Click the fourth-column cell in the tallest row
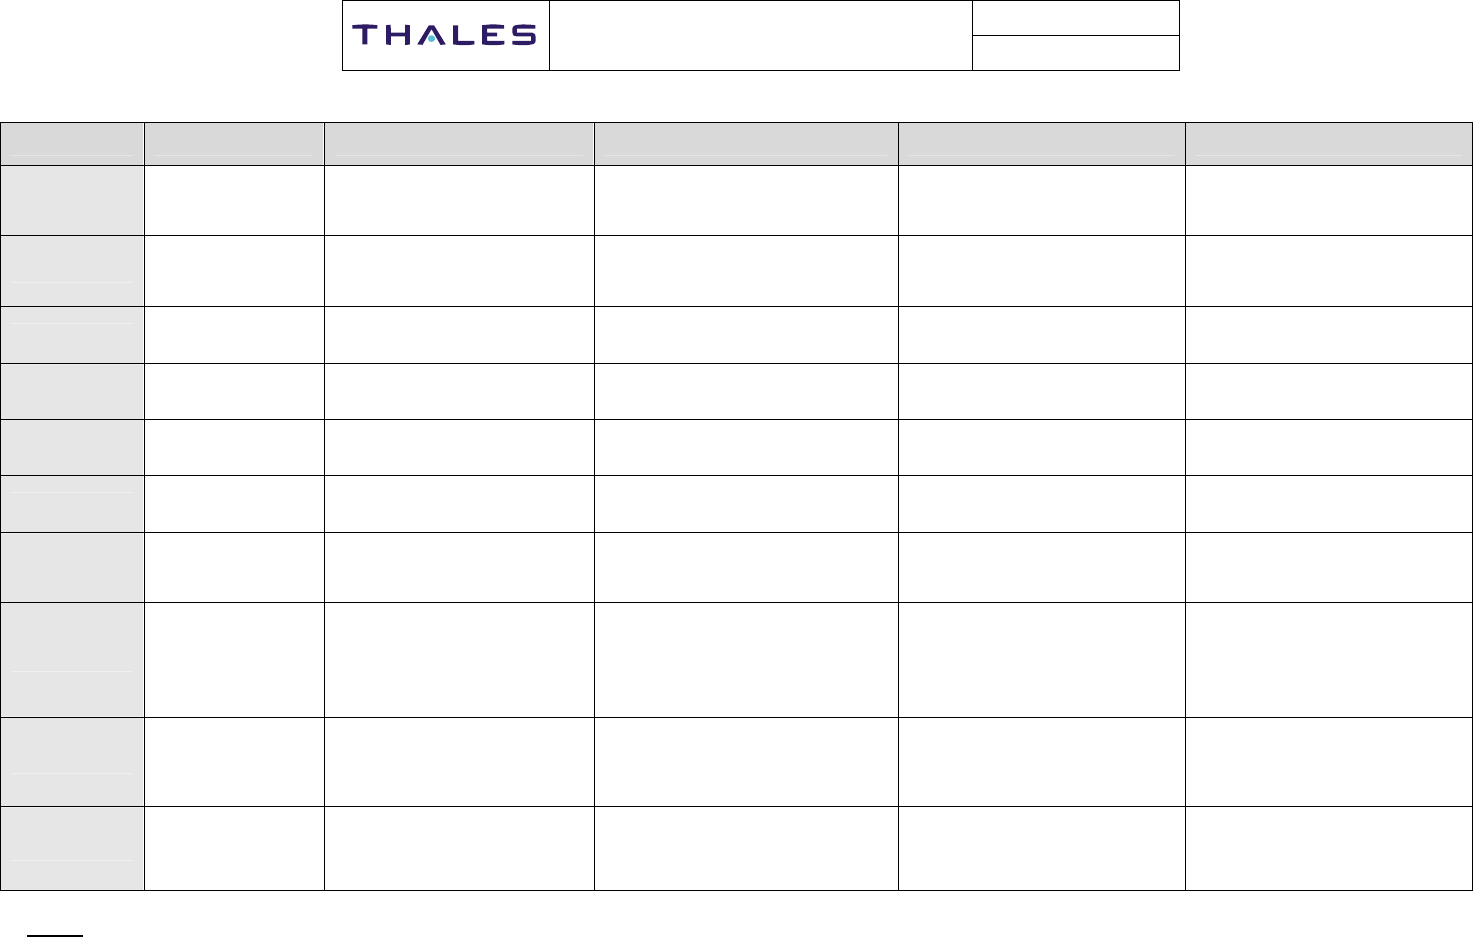 point(746,659)
